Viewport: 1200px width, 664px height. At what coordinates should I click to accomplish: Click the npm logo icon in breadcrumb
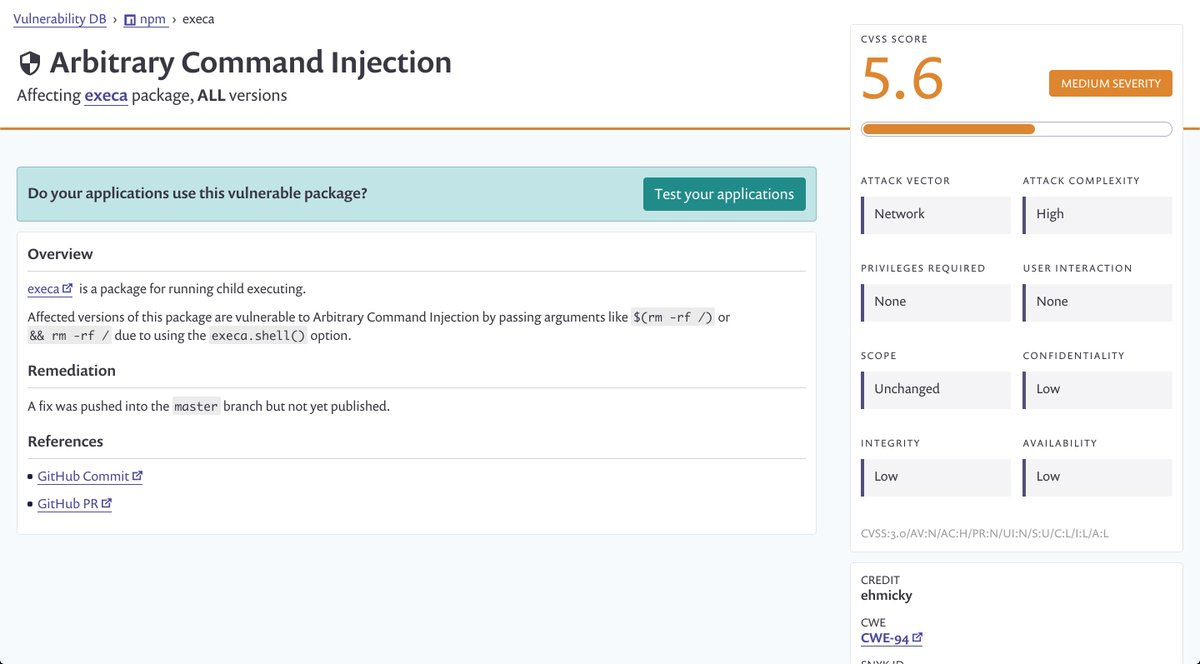130,19
